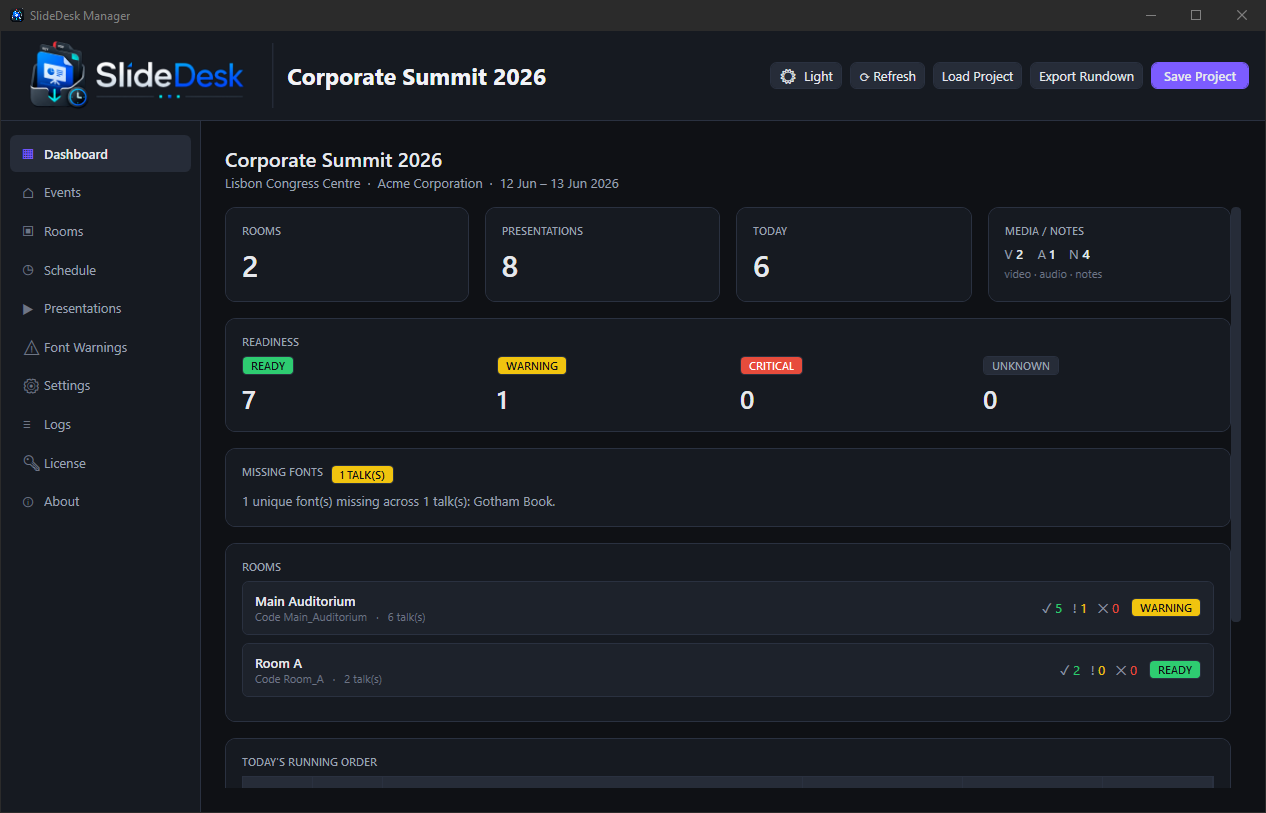Open the License page
The height and width of the screenshot is (813, 1266).
pos(100,463)
